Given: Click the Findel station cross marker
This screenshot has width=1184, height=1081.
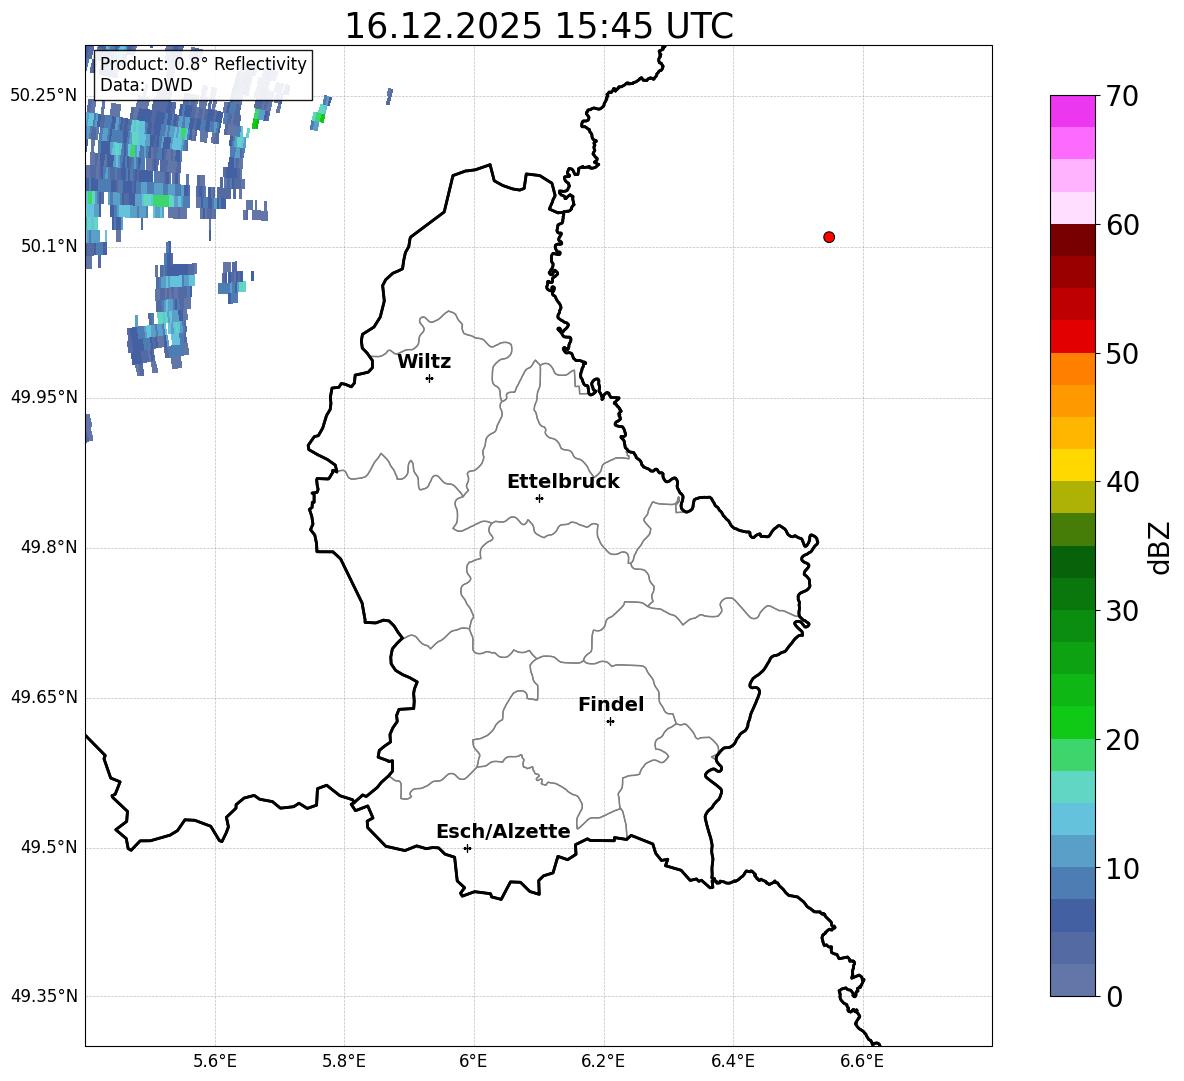Looking at the screenshot, I should [611, 722].
